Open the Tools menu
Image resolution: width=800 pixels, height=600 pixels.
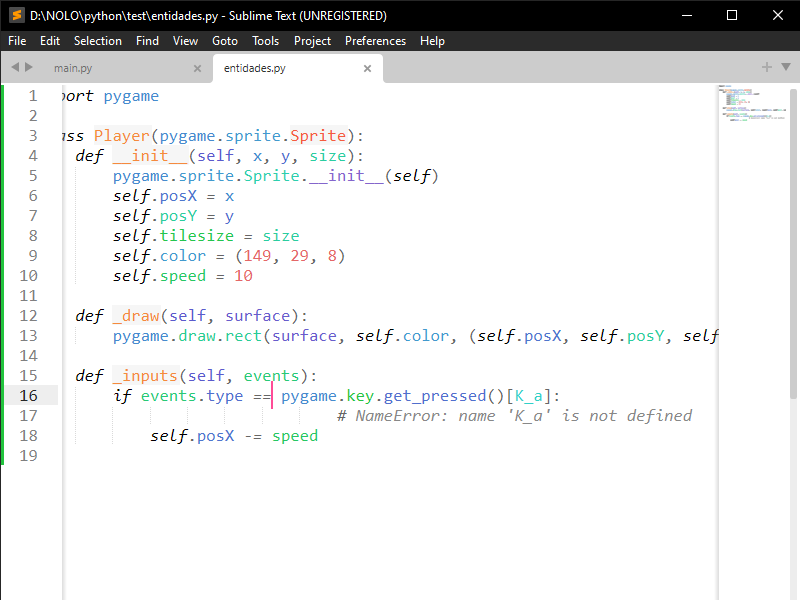tap(266, 41)
